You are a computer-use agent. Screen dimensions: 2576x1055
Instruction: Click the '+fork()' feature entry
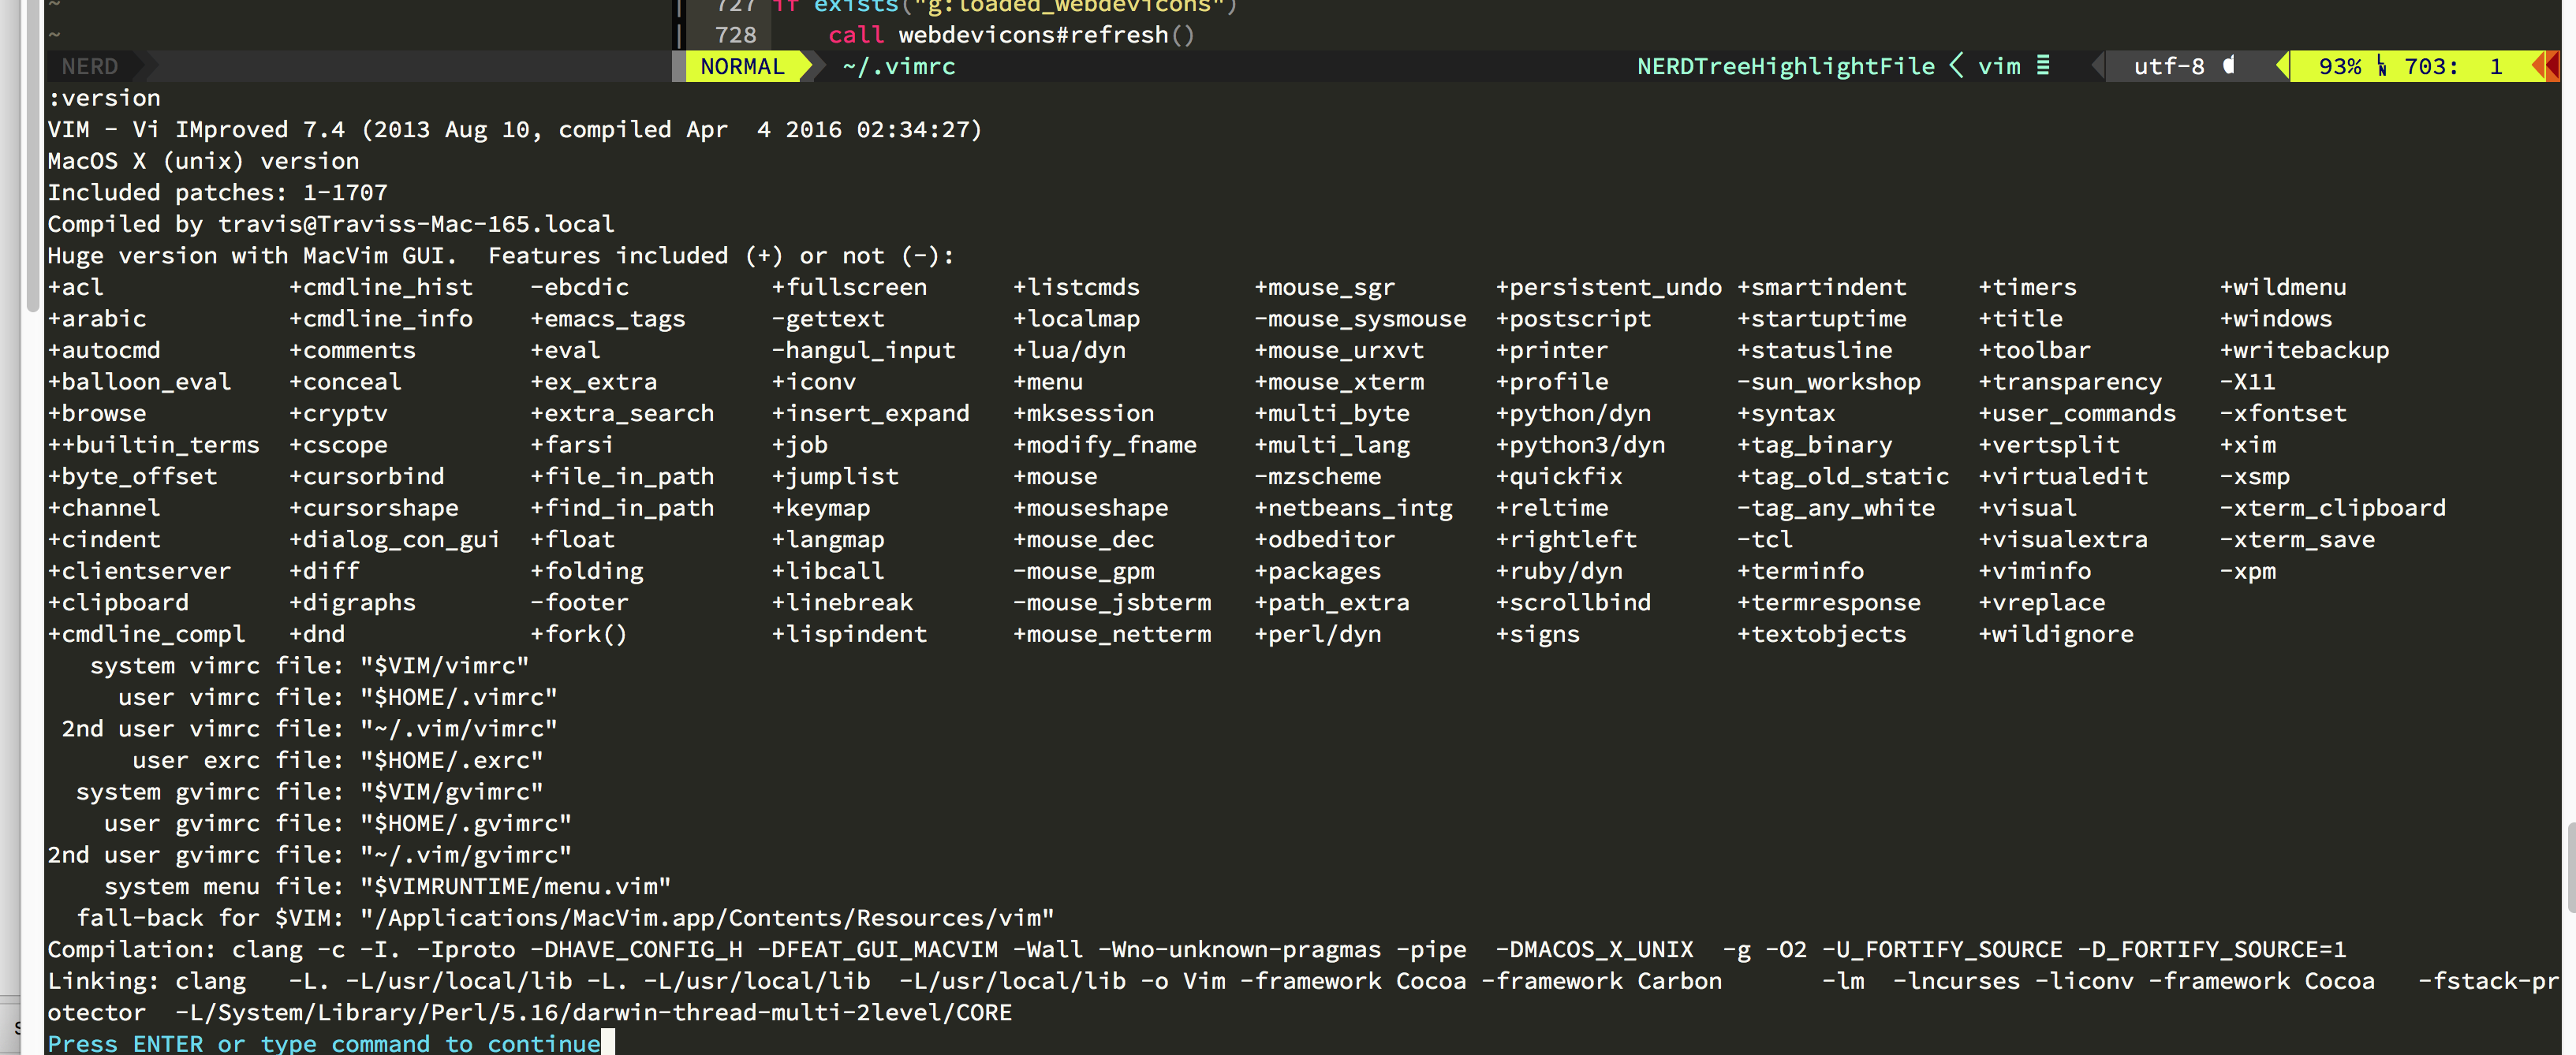(579, 634)
